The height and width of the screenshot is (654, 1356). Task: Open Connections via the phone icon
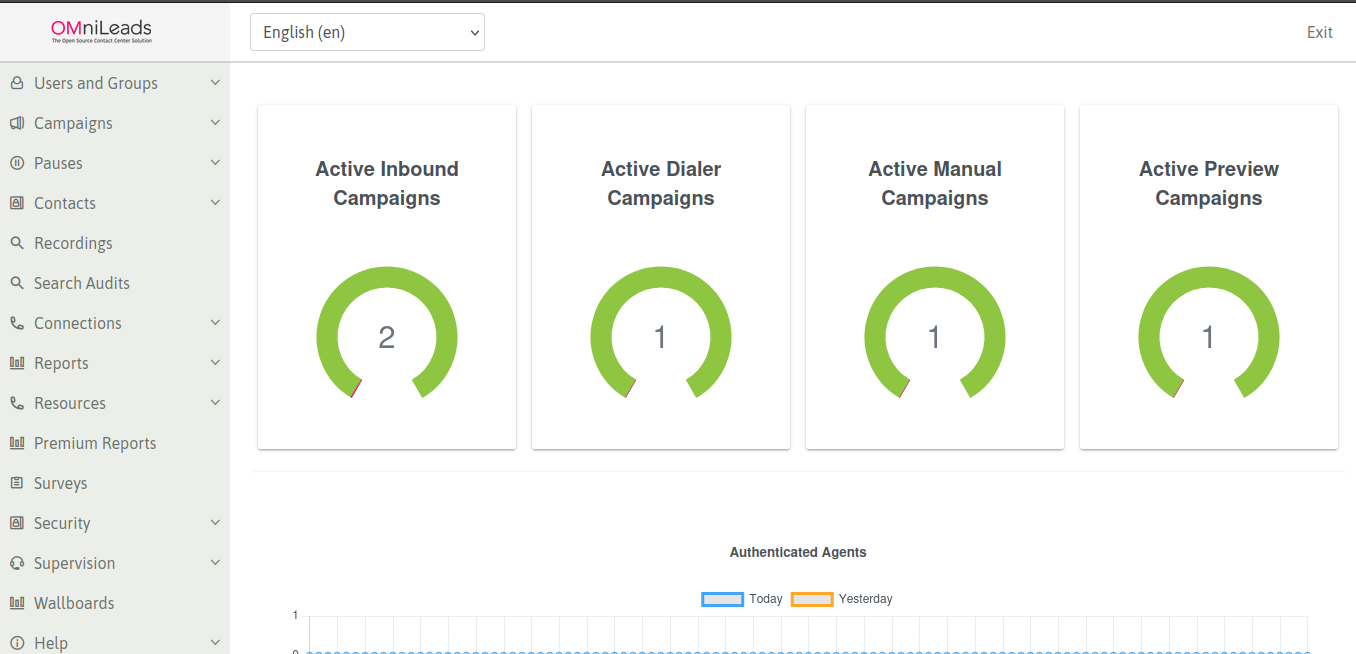(x=16, y=322)
